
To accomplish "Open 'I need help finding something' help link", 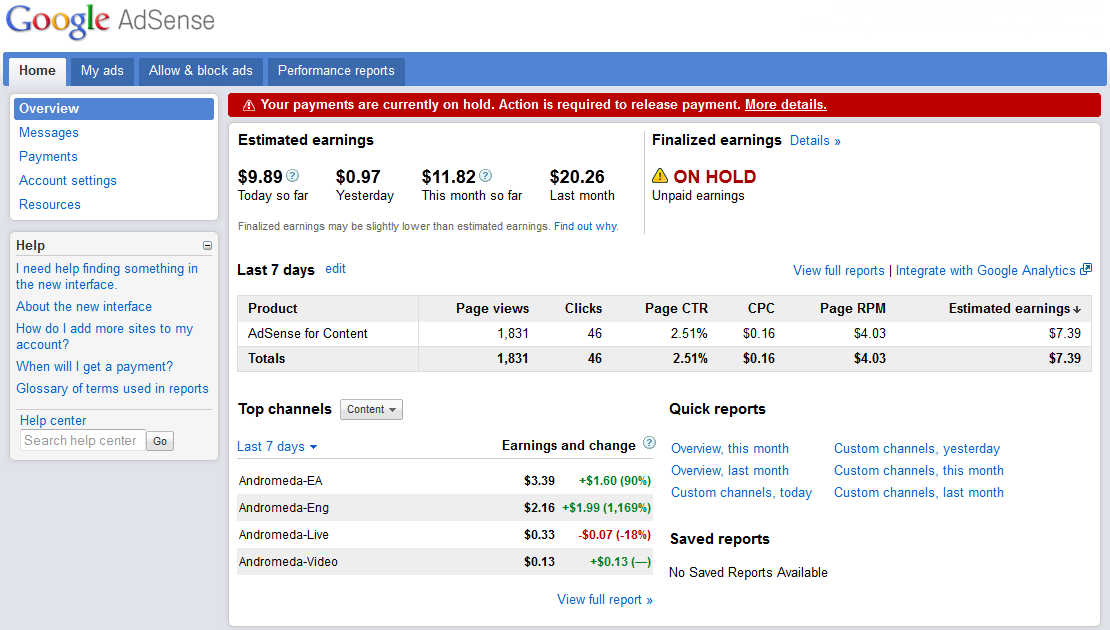I will tap(107, 277).
